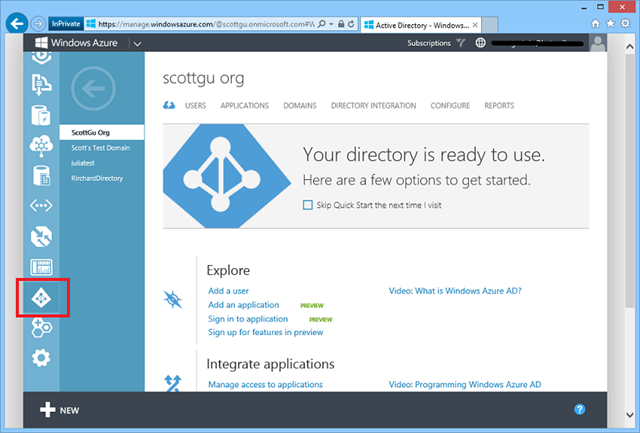Open the user account avatar icon

pos(598,43)
